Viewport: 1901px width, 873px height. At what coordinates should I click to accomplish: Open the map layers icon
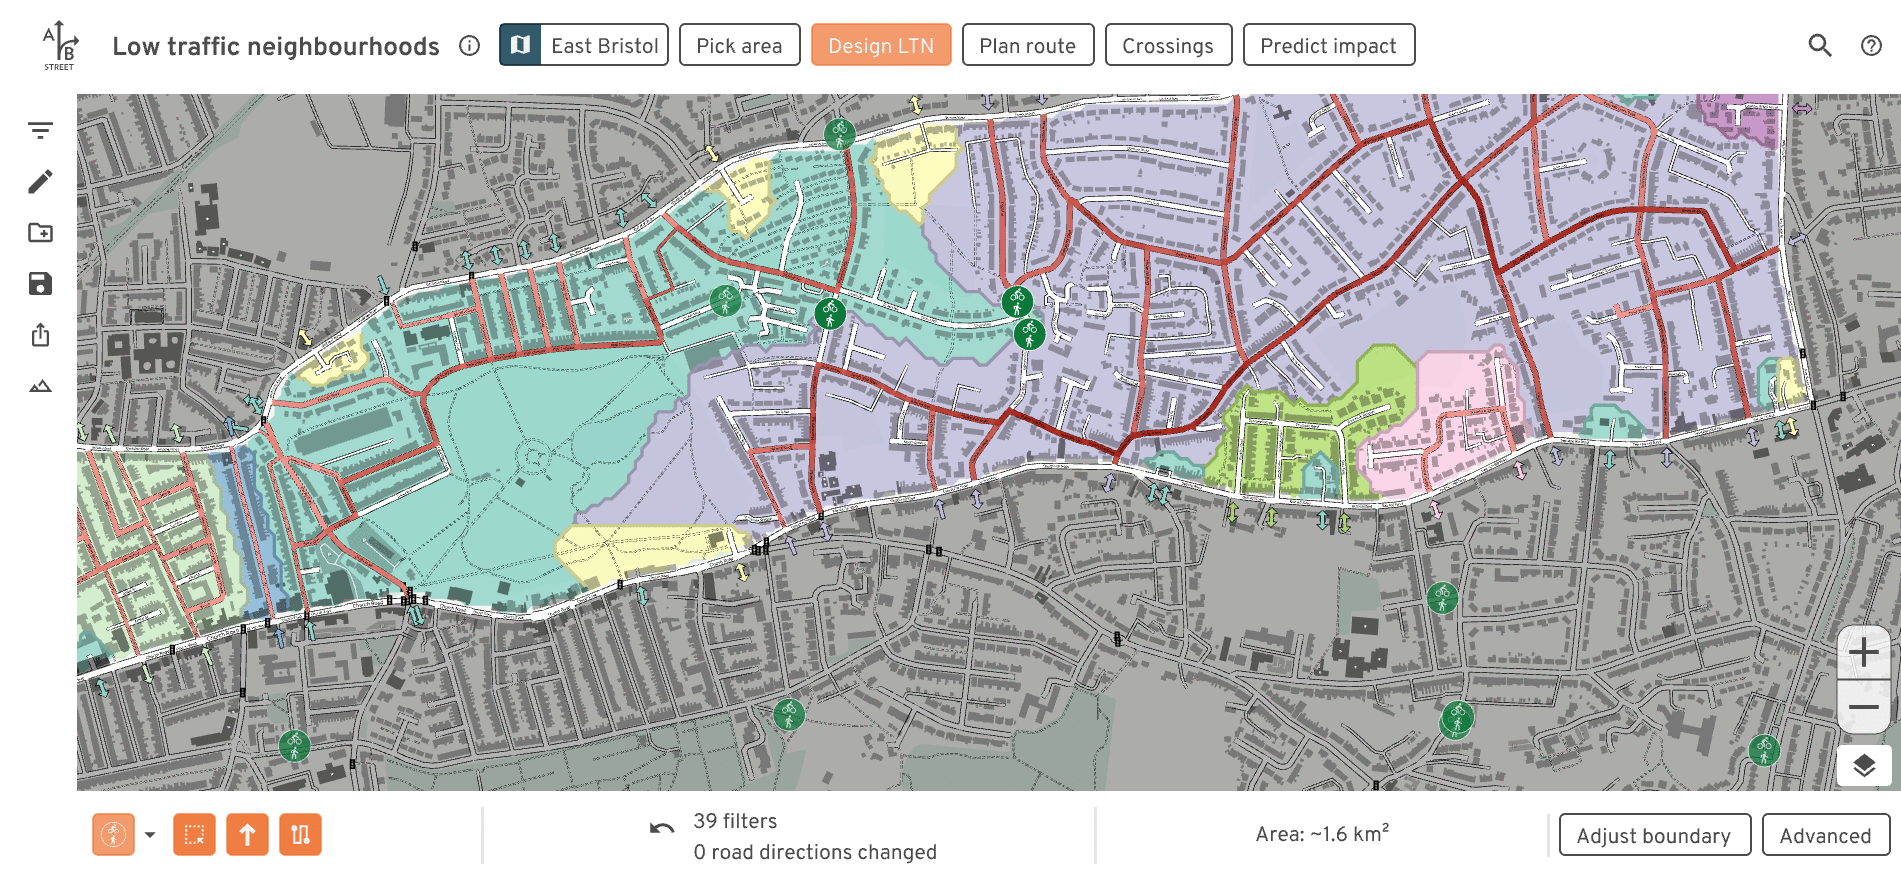(1863, 766)
